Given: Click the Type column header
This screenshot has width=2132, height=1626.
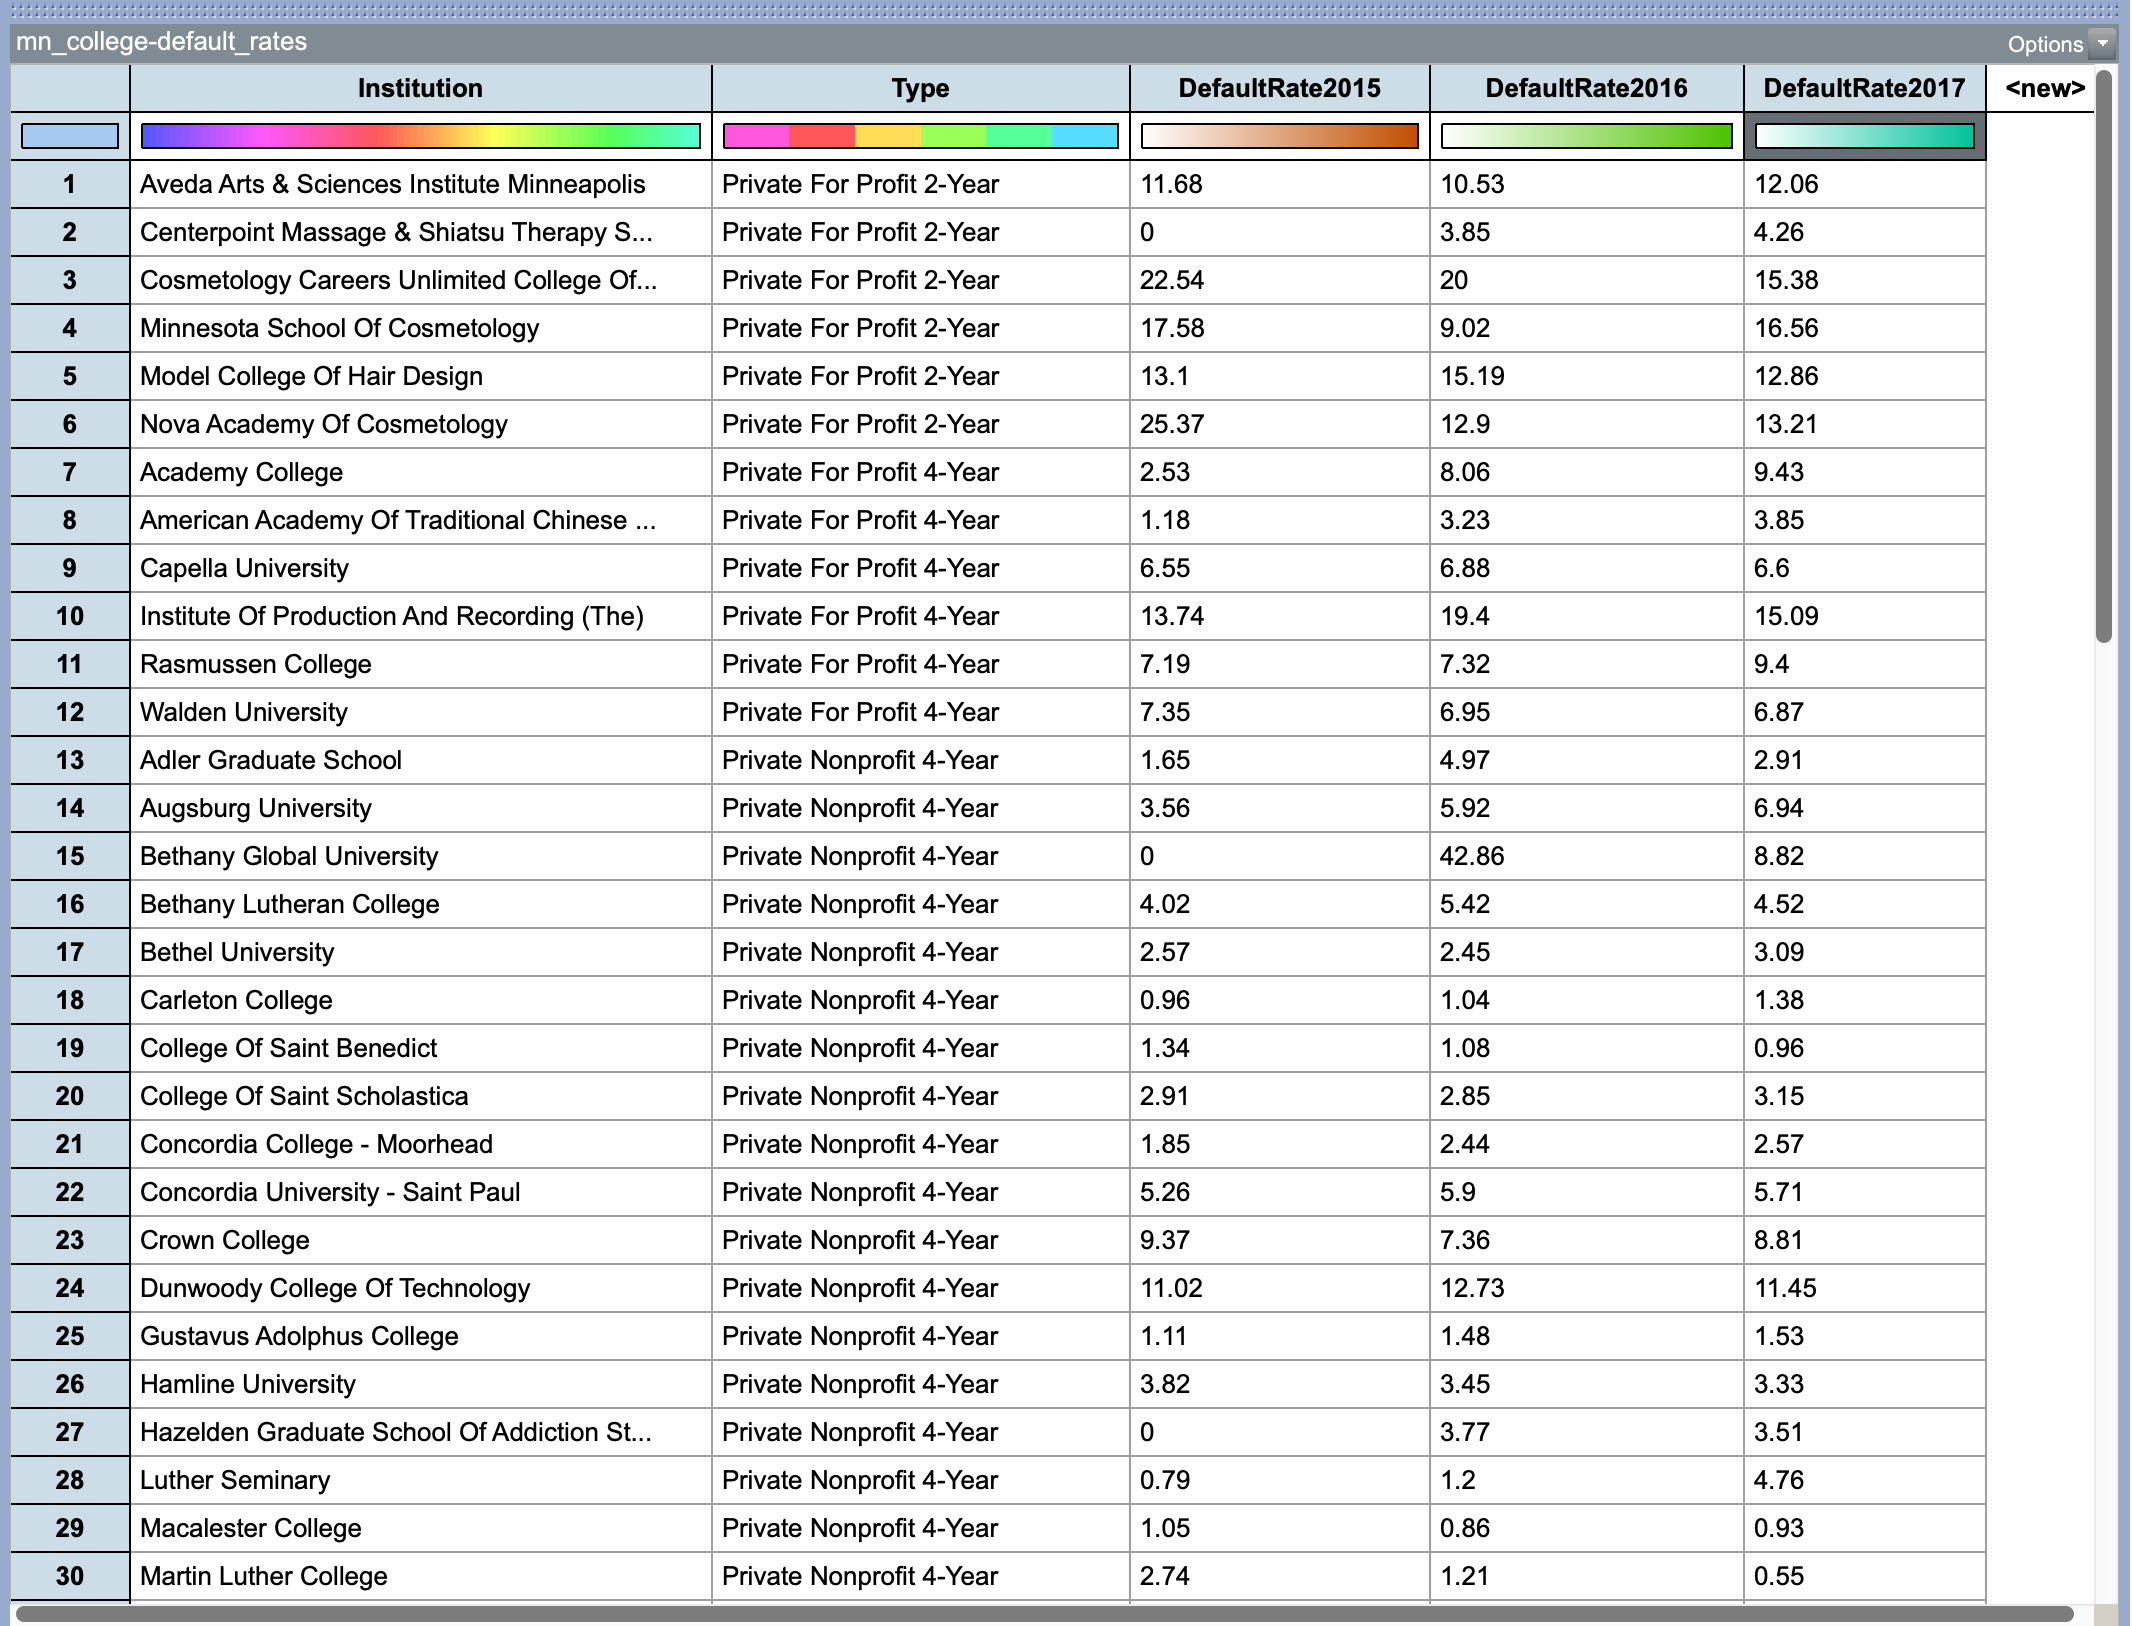Looking at the screenshot, I should [x=918, y=88].
